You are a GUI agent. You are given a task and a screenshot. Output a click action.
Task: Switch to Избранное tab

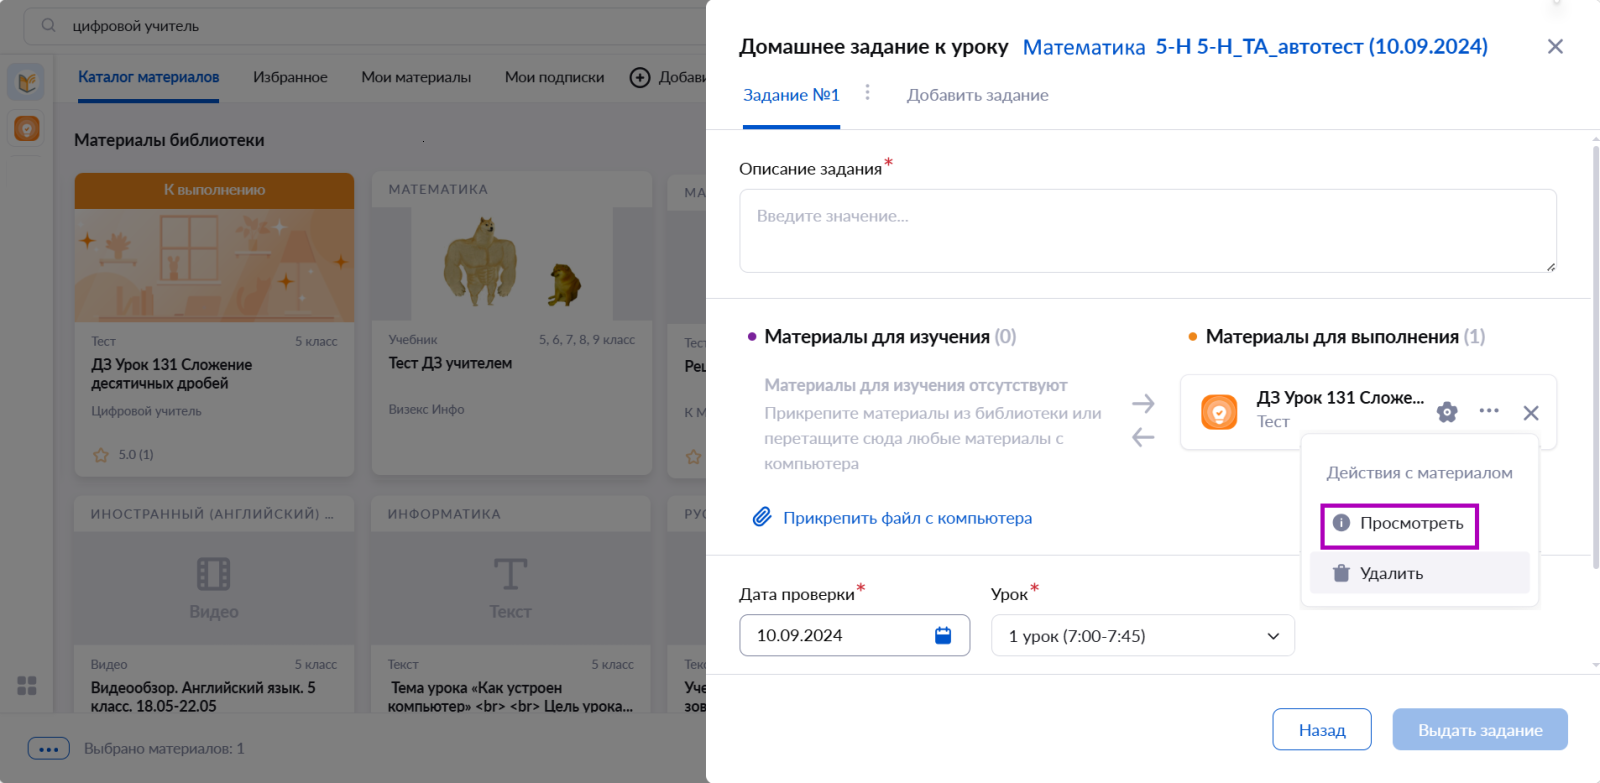290,77
